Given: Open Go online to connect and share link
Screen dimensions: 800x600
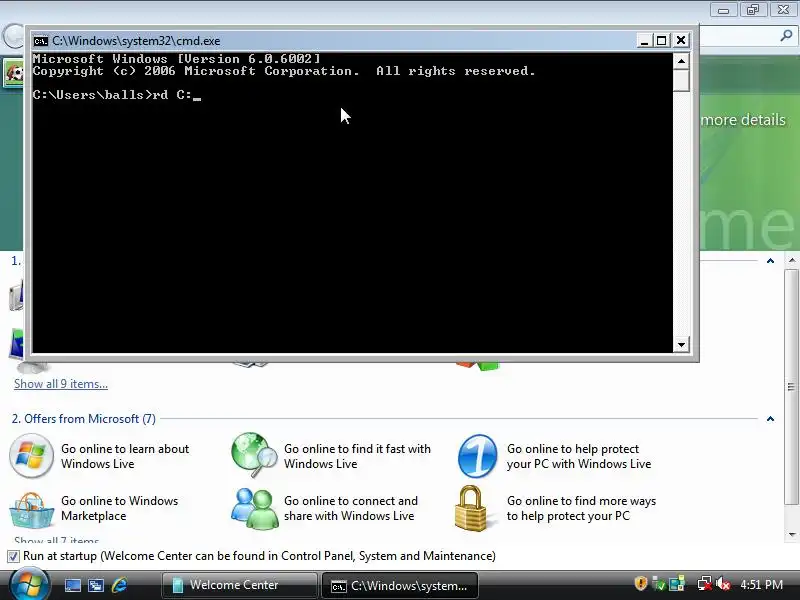Looking at the screenshot, I should click(351, 508).
